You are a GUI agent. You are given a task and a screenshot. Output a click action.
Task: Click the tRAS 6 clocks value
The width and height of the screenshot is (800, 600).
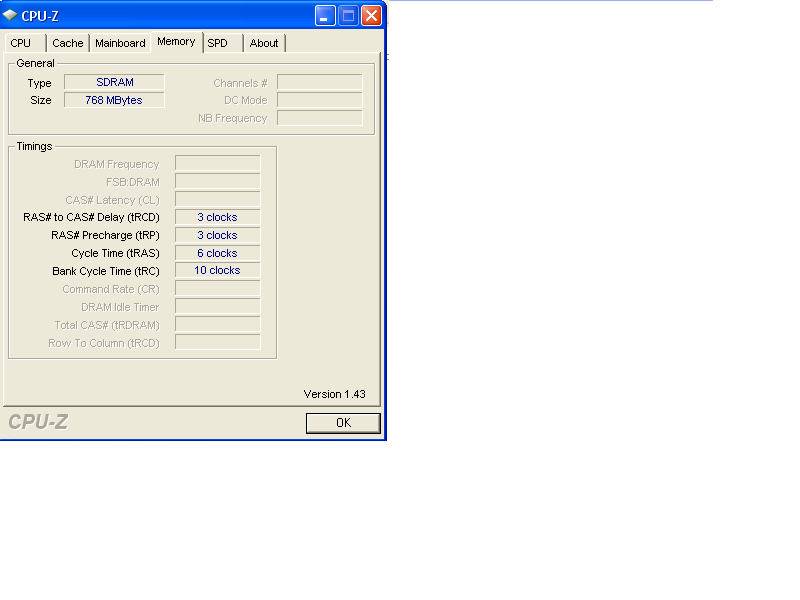point(217,253)
